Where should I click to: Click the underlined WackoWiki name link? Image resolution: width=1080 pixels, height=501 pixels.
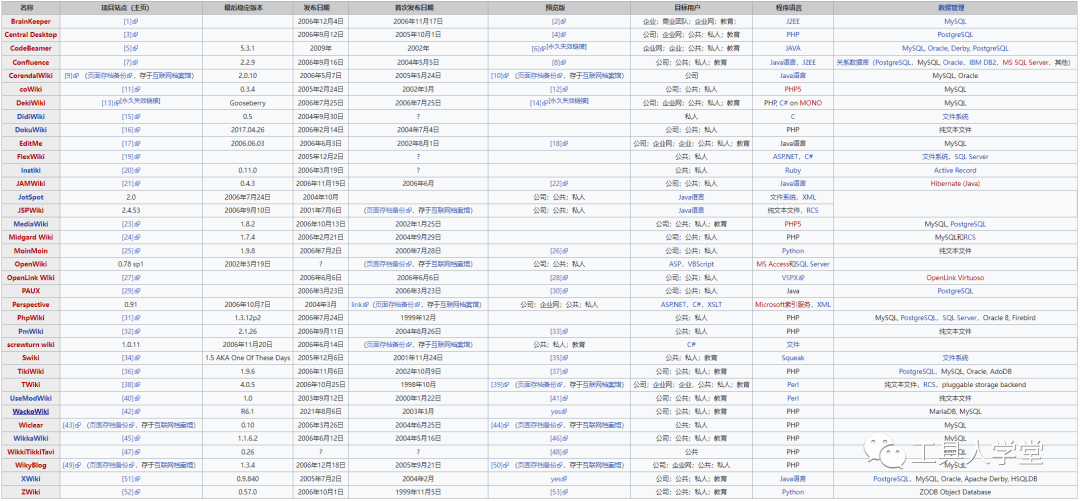[x=30, y=411]
